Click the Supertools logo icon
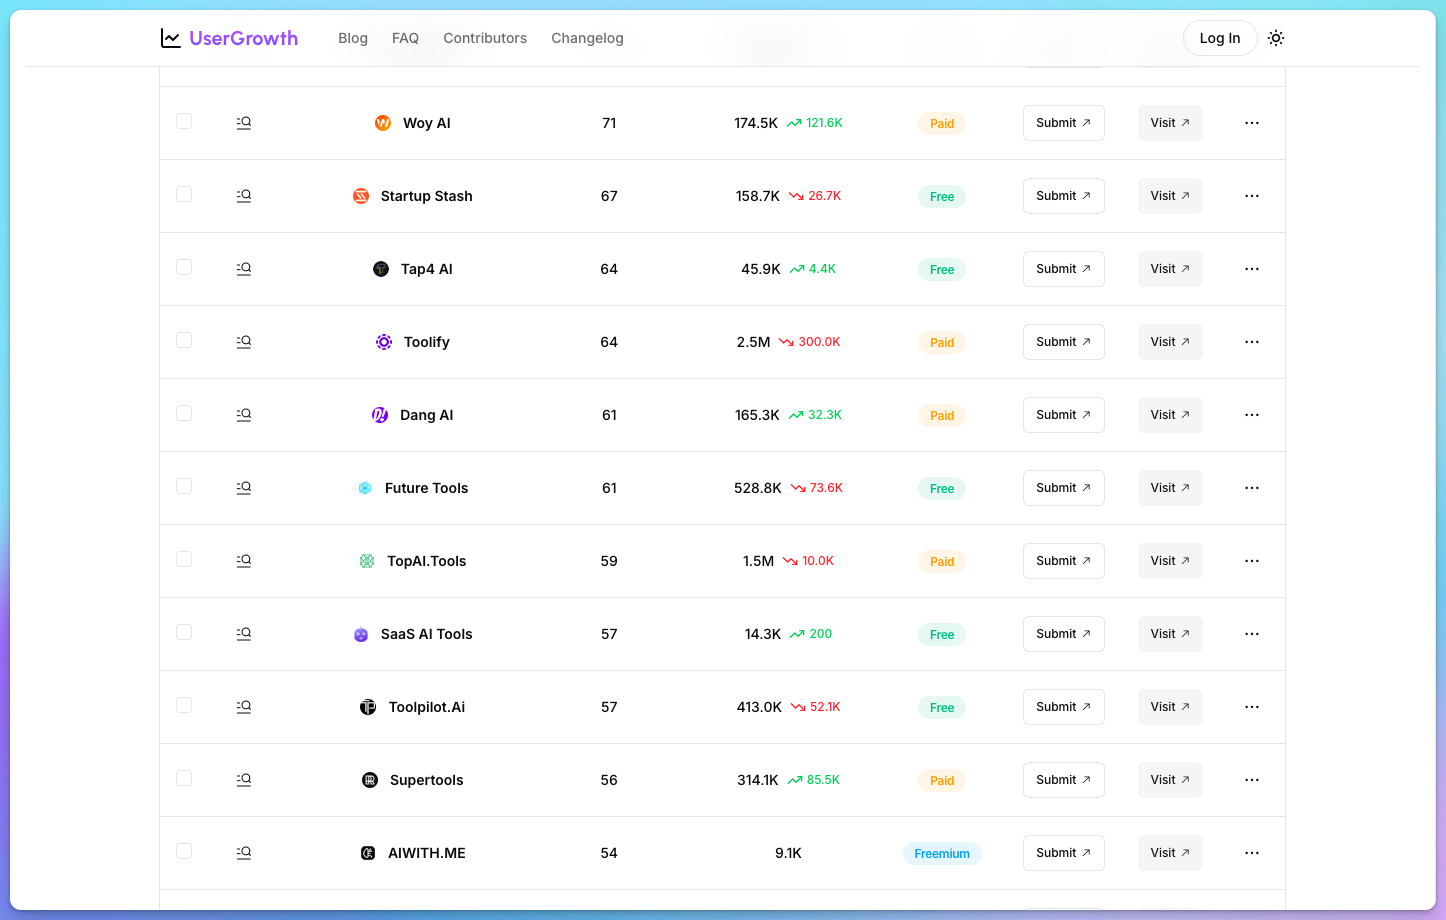 (x=370, y=780)
